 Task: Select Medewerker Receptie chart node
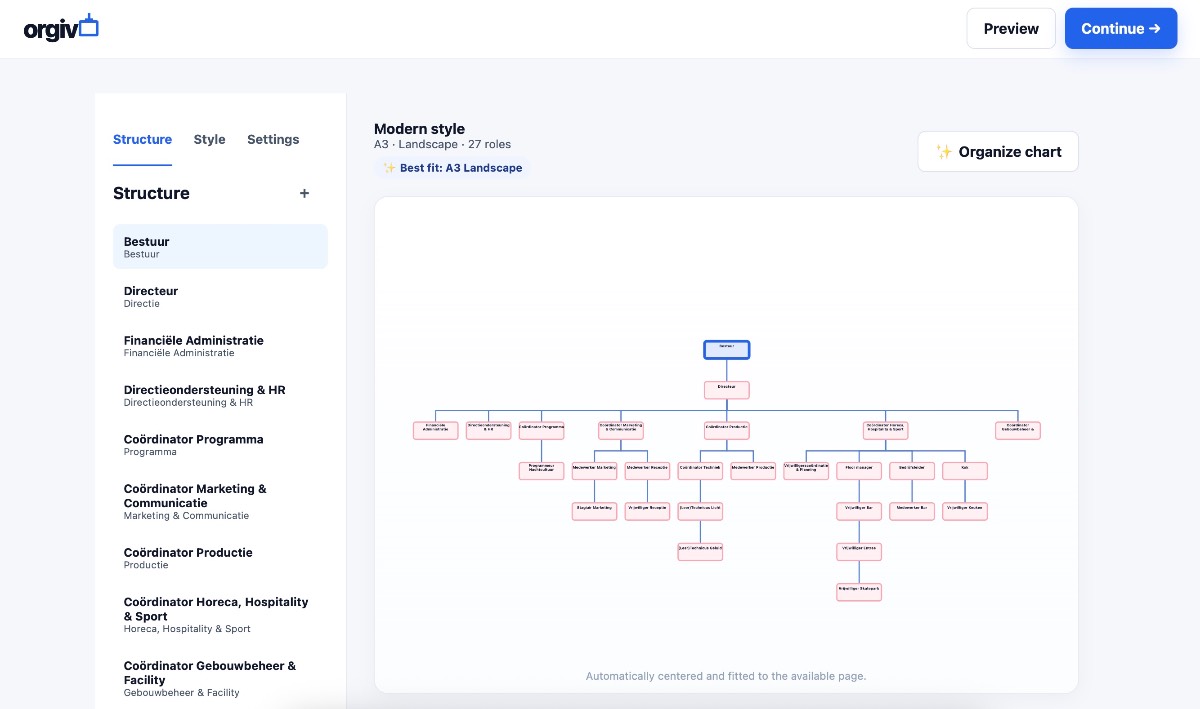click(647, 470)
